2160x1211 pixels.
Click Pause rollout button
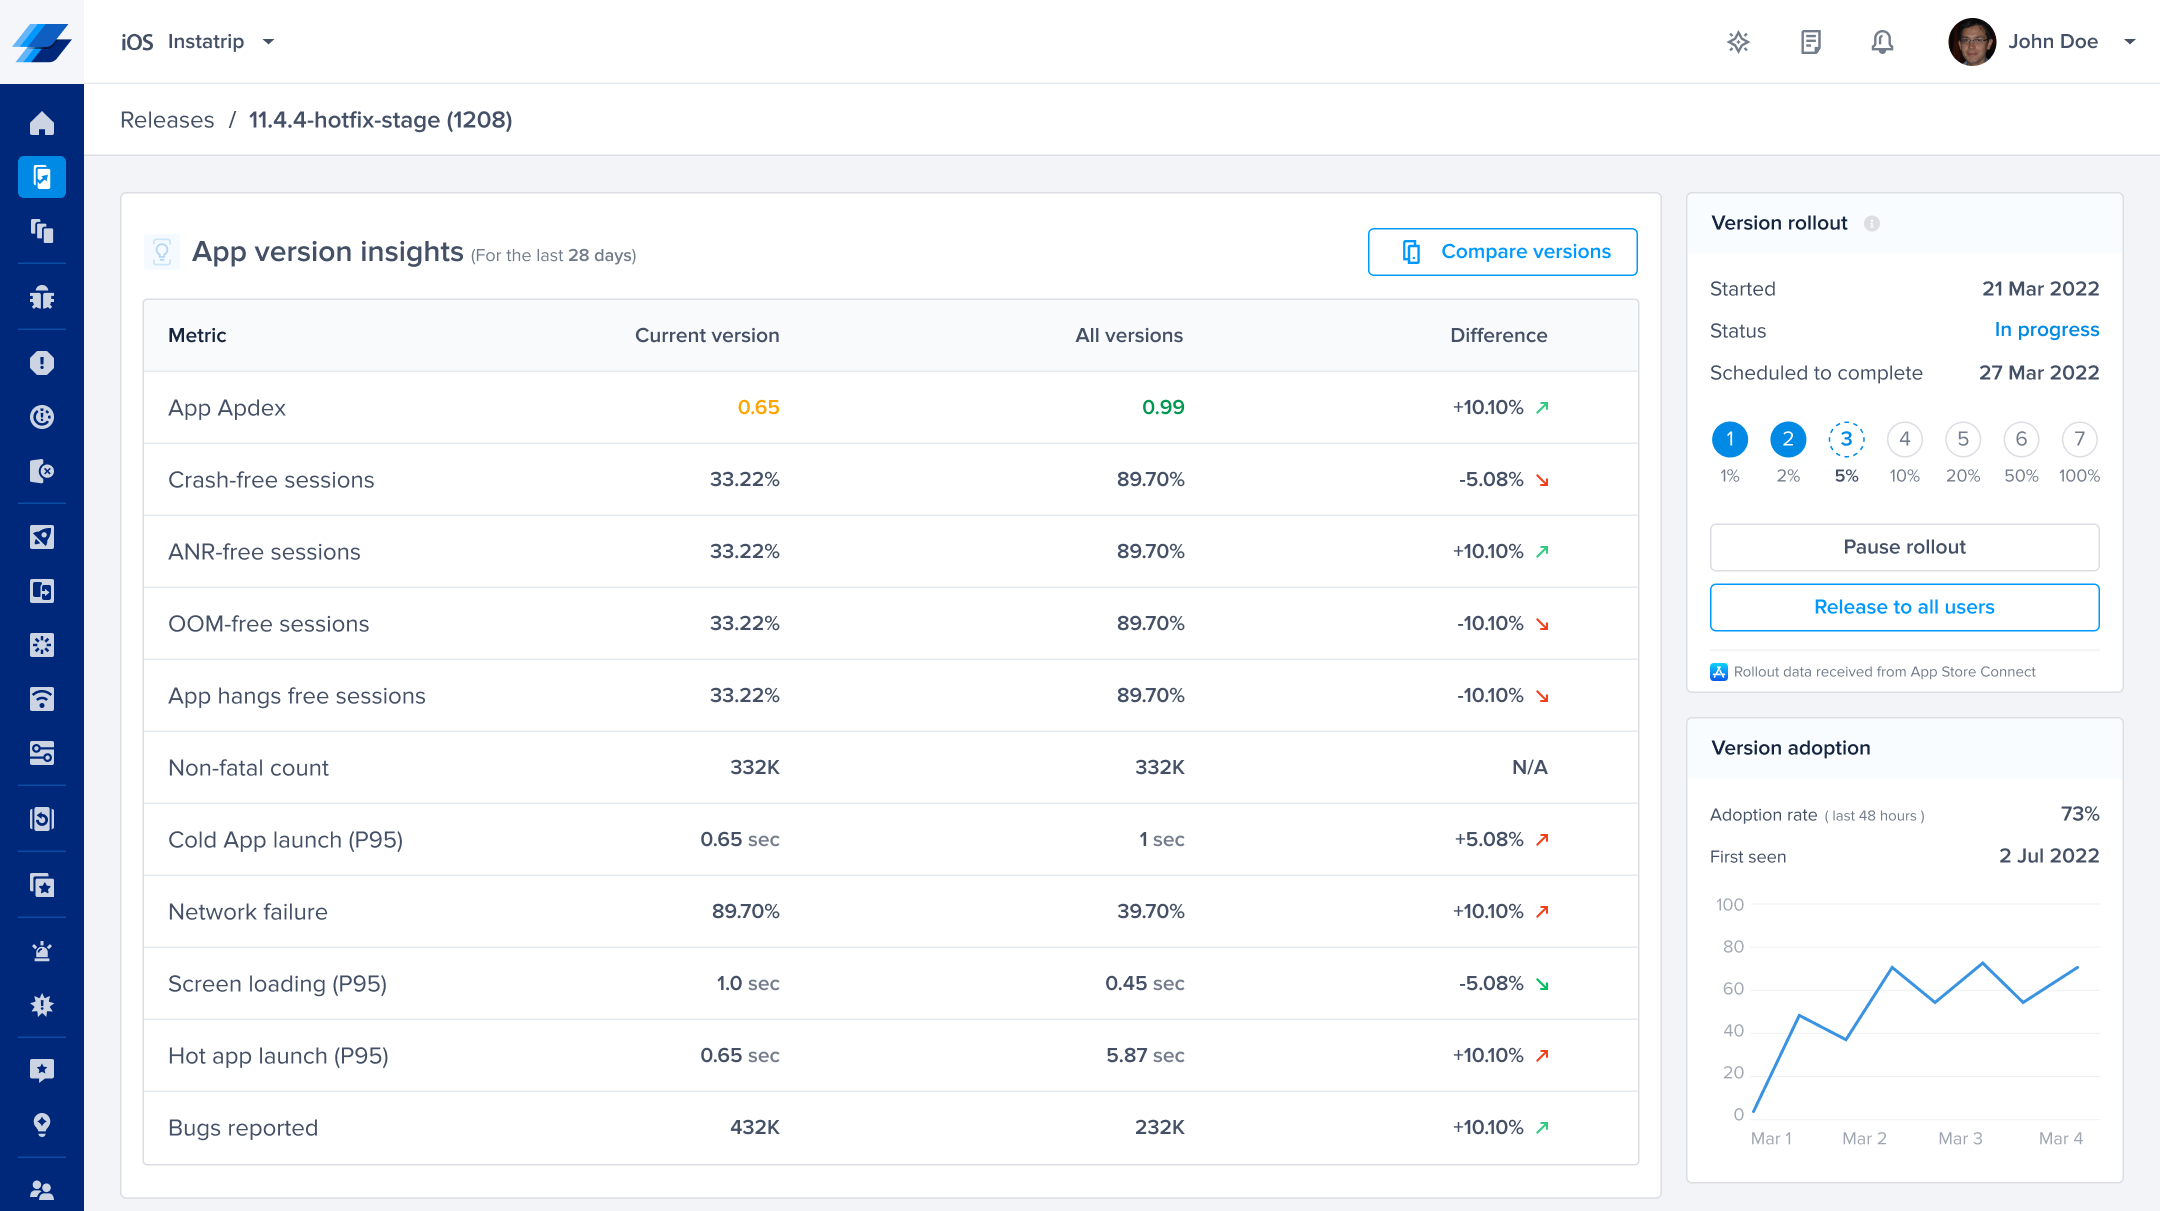click(x=1904, y=547)
